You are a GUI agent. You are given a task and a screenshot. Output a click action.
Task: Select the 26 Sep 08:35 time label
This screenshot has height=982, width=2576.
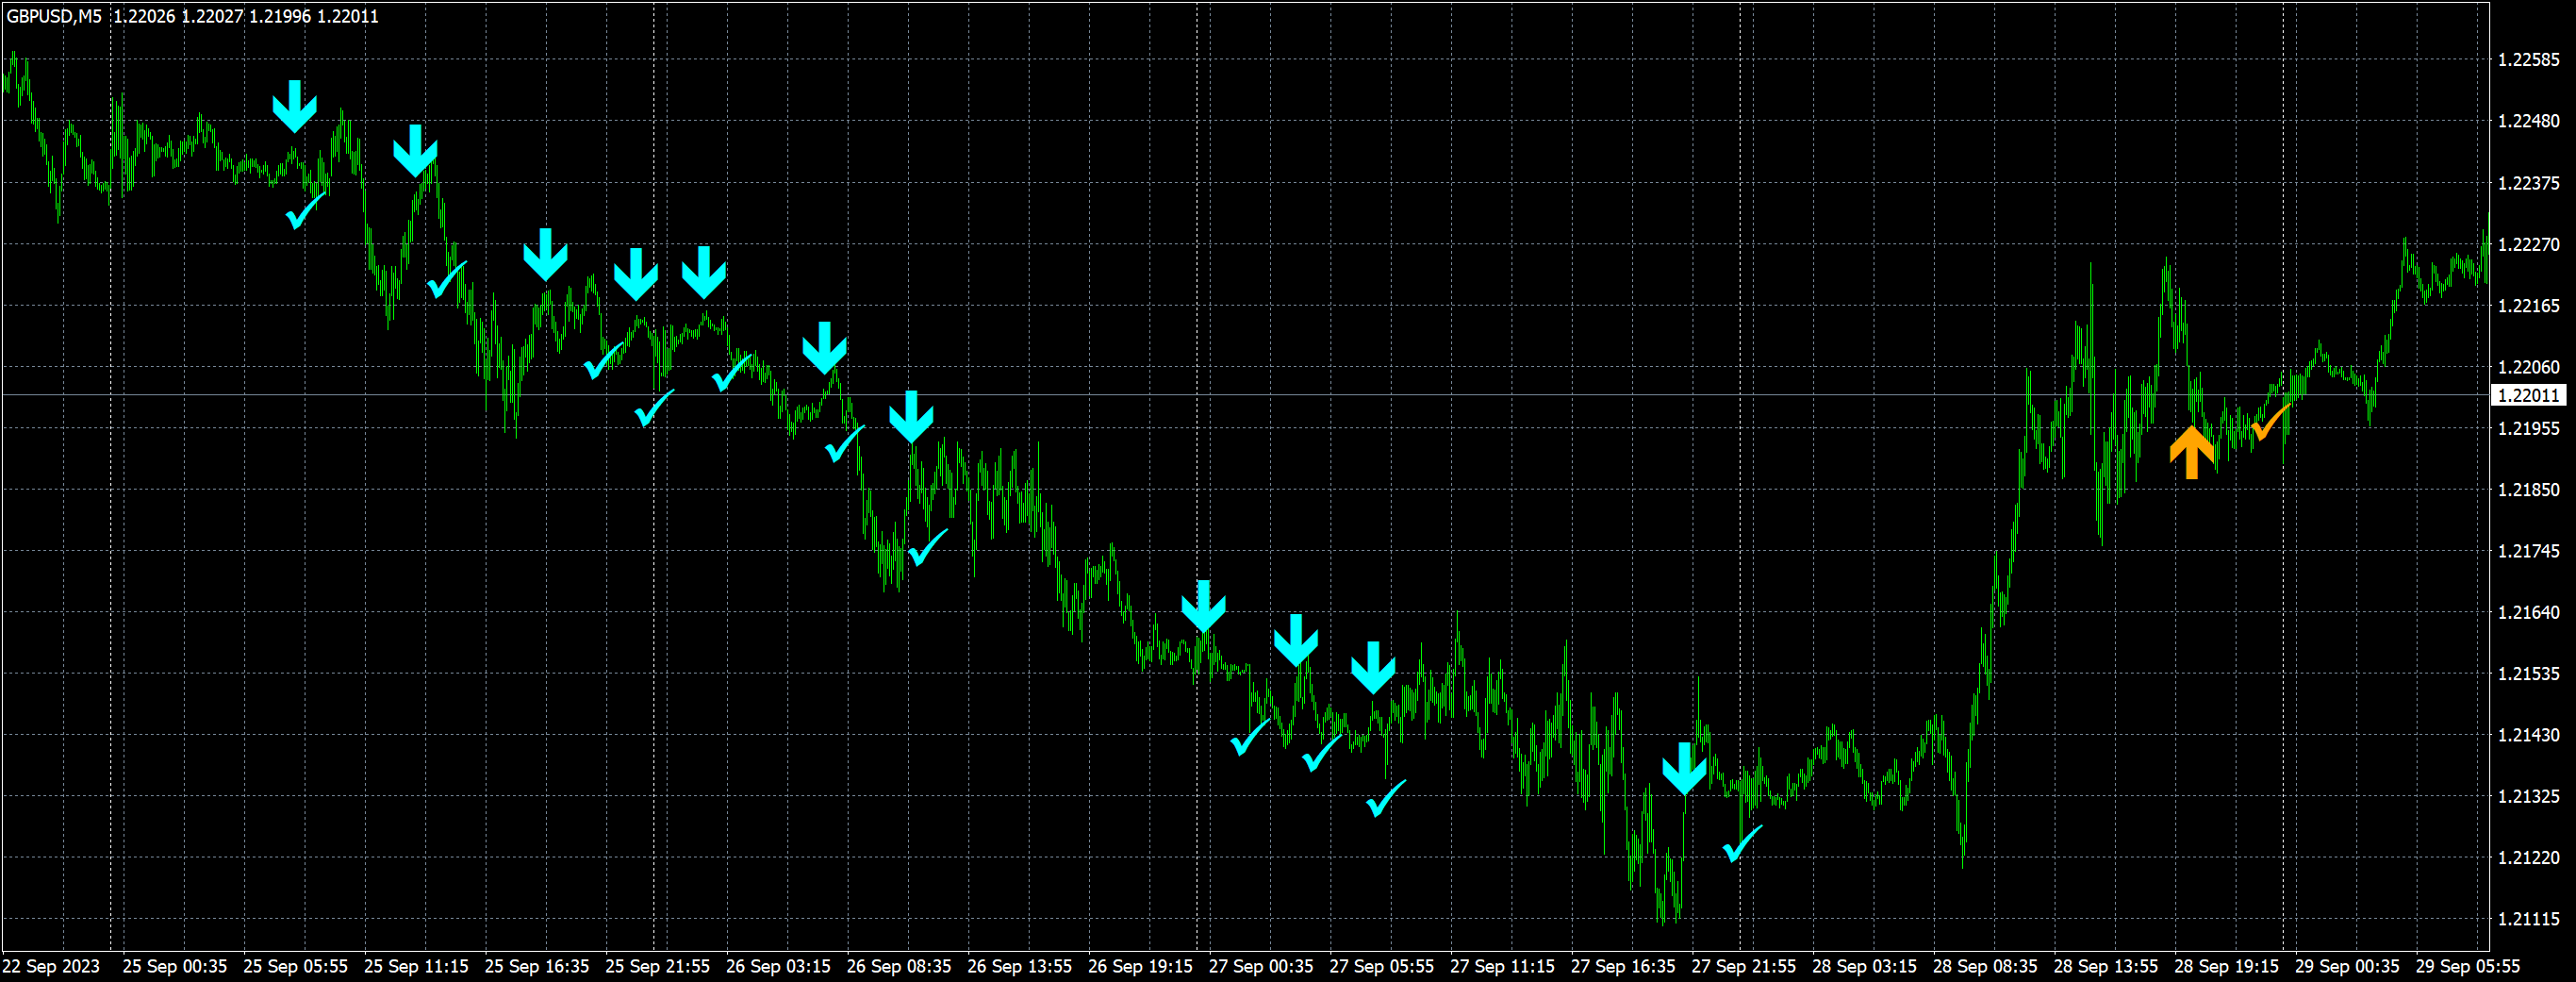coord(899,966)
